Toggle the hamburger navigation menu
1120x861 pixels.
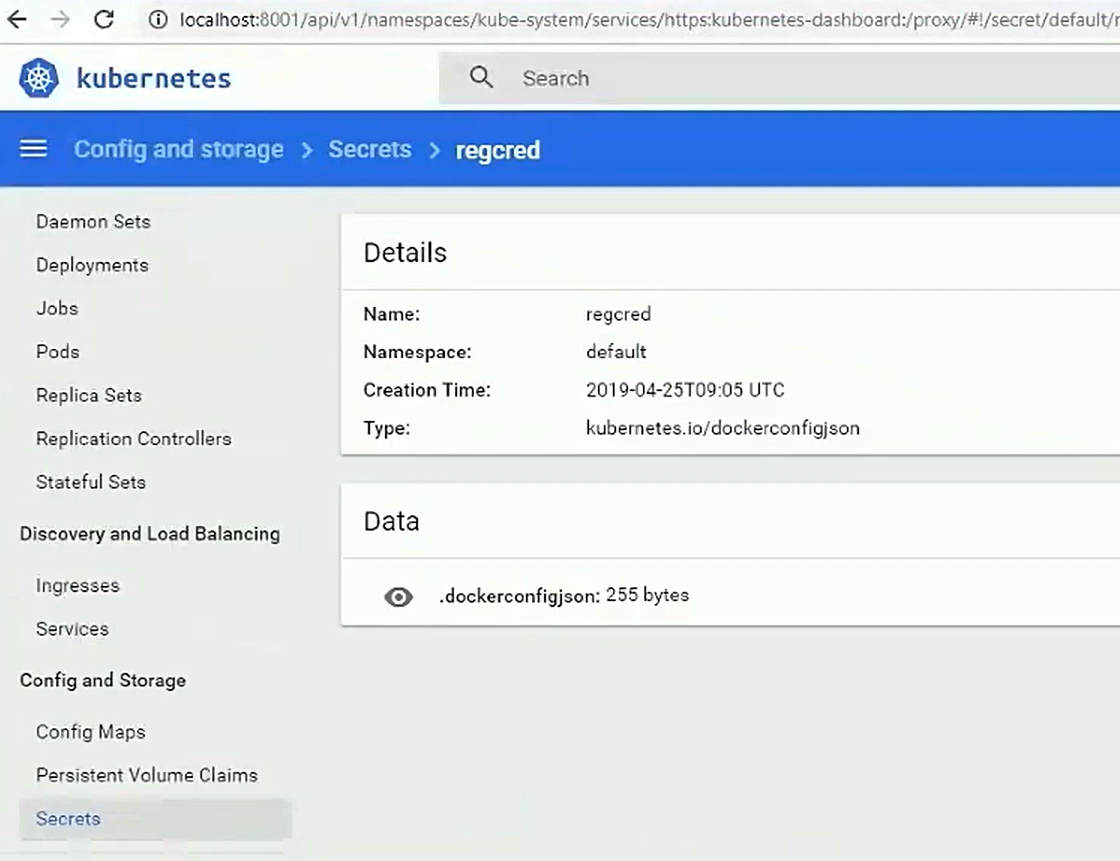[x=33, y=149]
